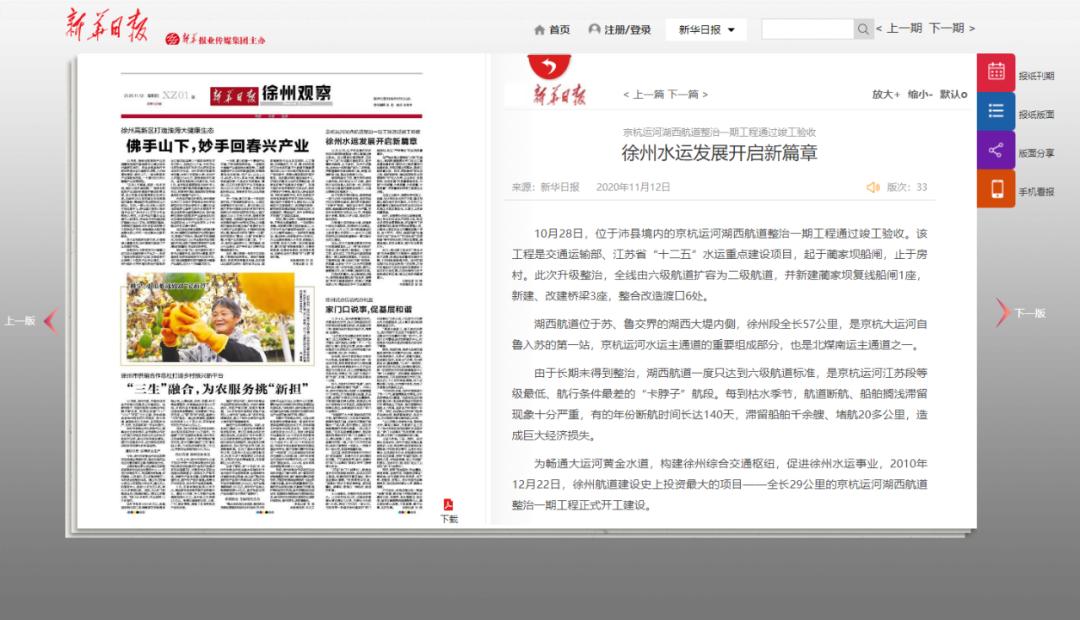Image resolution: width=1080 pixels, height=620 pixels.
Task: Click the red back-arrow icon above article
Action: point(549,66)
